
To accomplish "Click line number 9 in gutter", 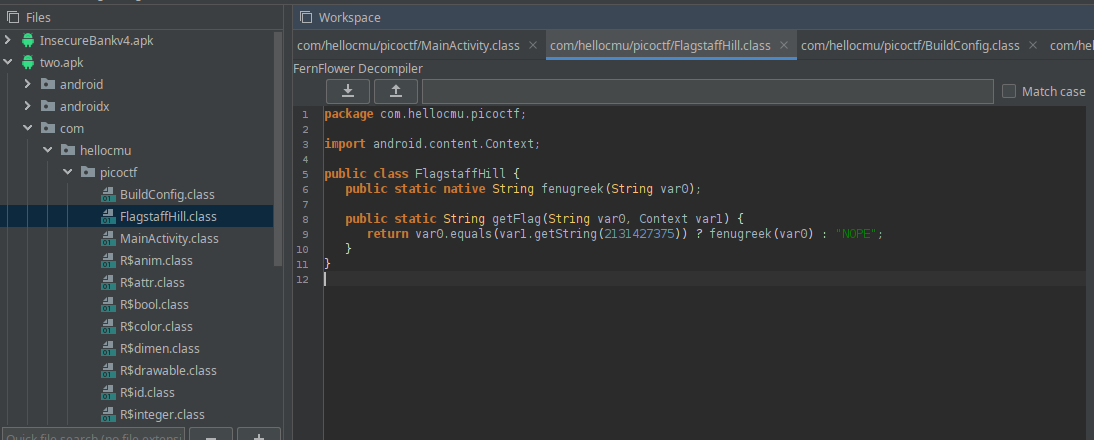I will click(x=305, y=234).
